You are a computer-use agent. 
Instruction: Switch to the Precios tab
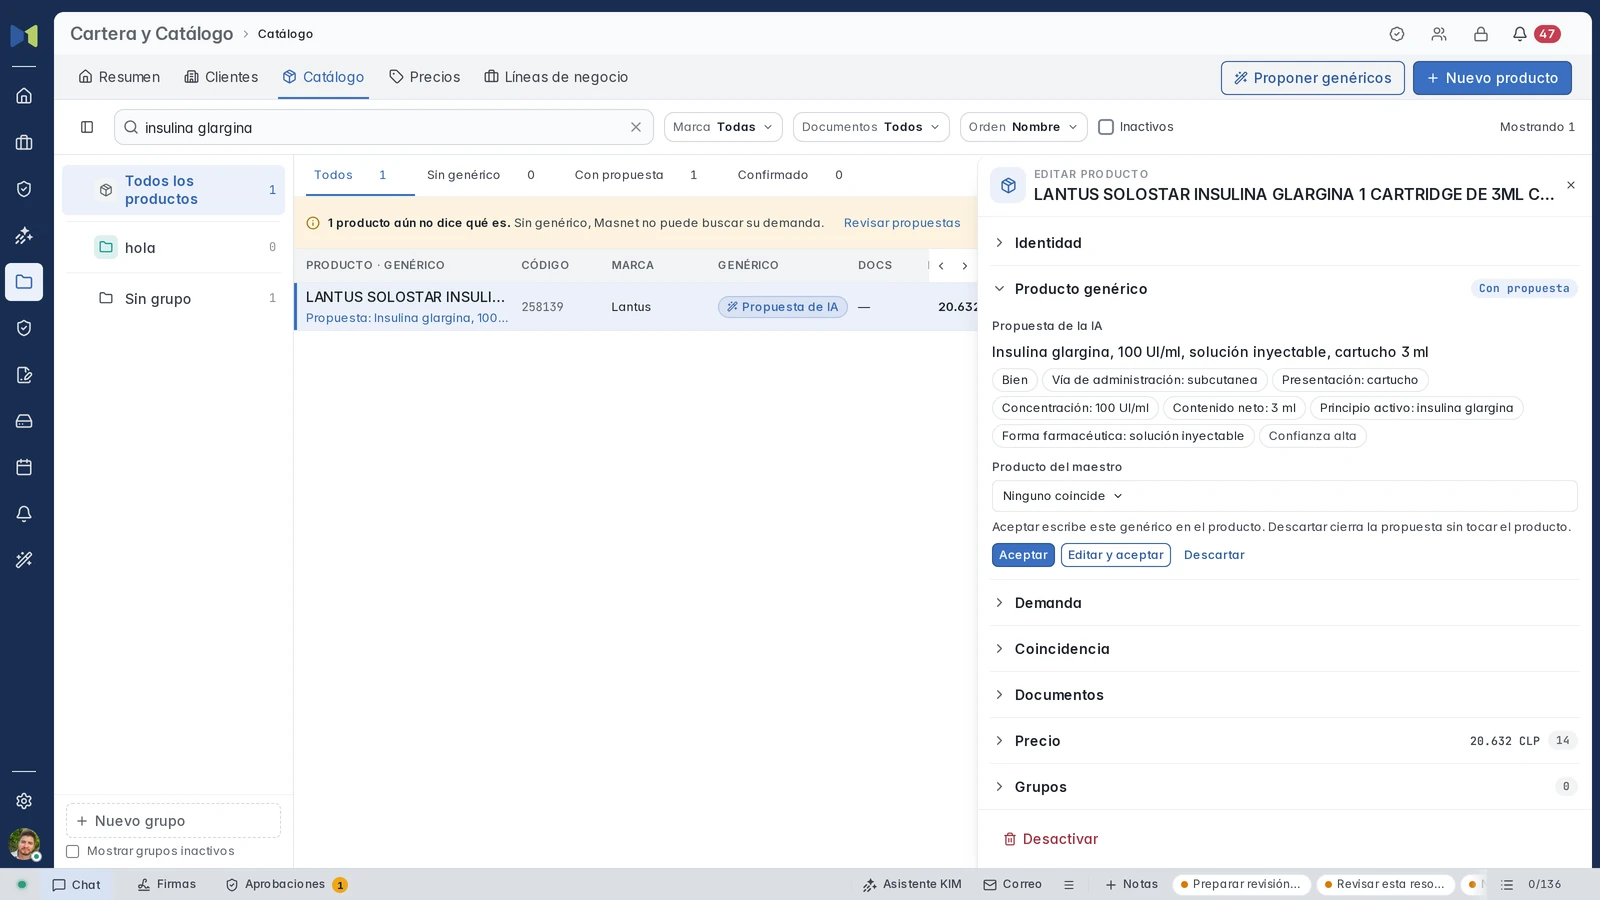click(x=424, y=77)
